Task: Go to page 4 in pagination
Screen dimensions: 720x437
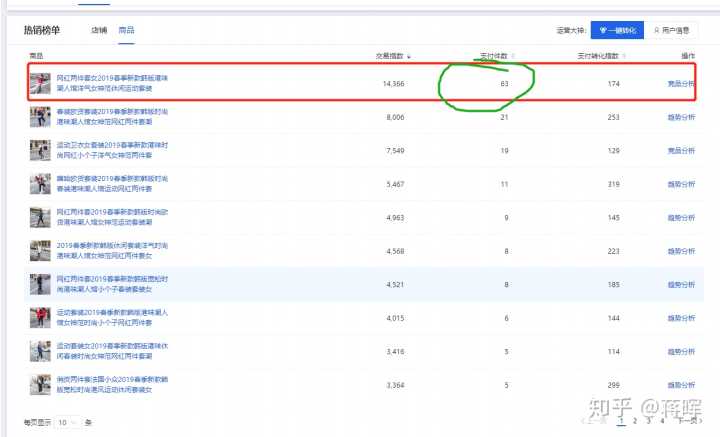Action: 662,423
